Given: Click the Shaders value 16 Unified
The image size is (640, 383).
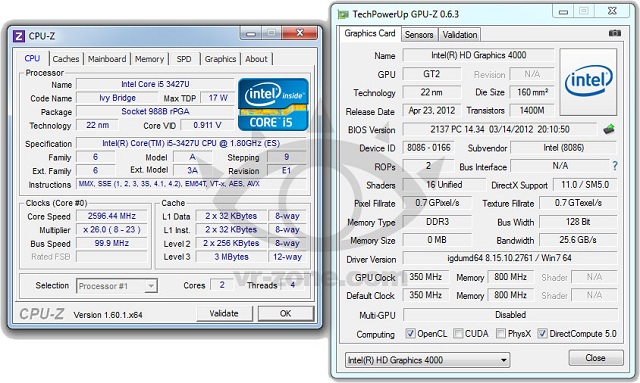Looking at the screenshot, I should pos(444,185).
